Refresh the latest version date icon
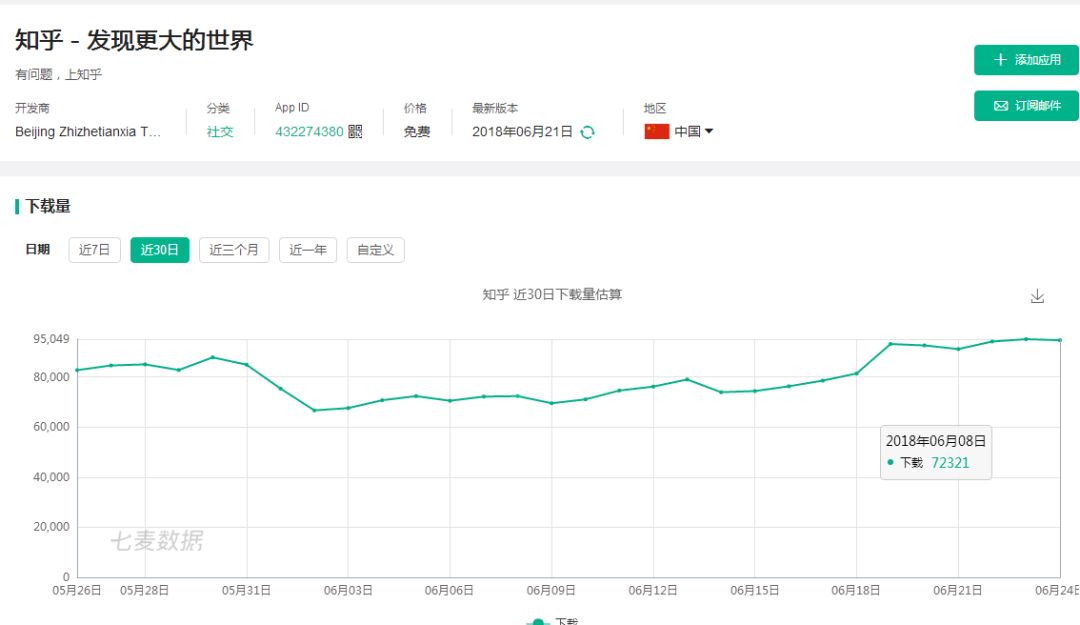Screen dimensions: 1080x625 (x=588, y=132)
